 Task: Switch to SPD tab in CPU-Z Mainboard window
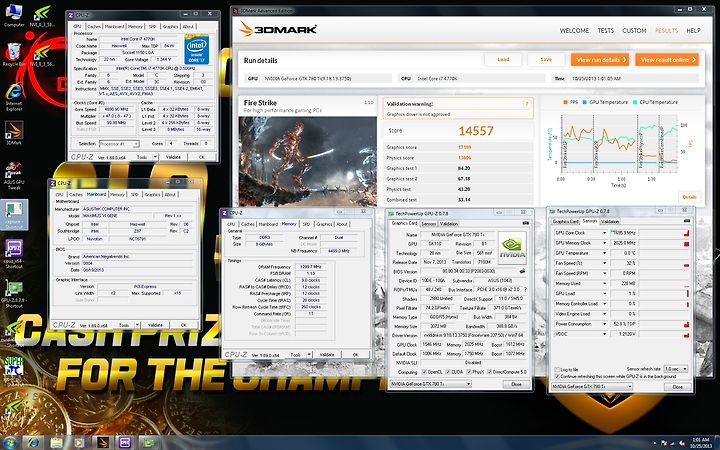tap(135, 195)
